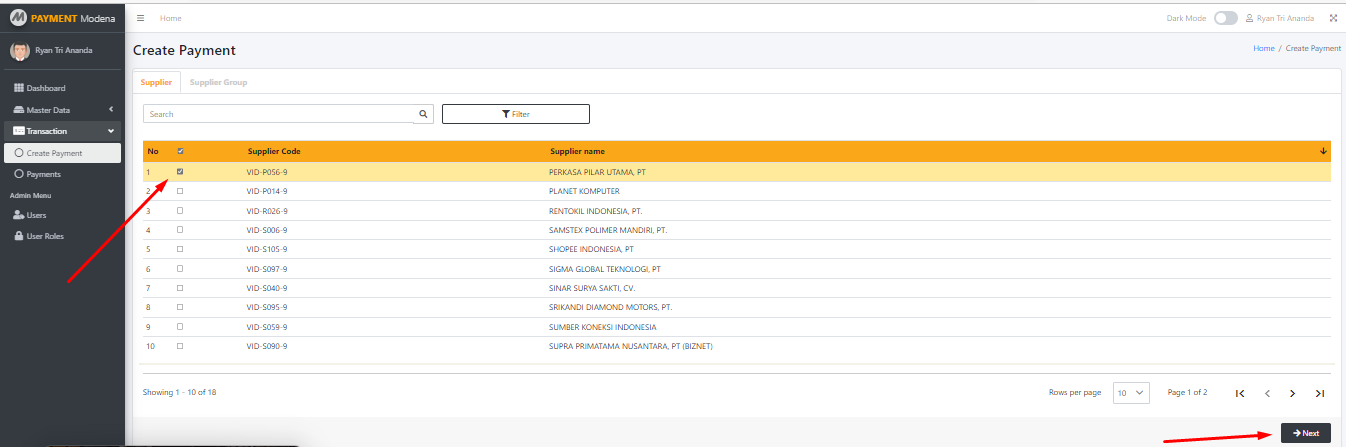Click the sort arrow in table header

pyautogui.click(x=1323, y=151)
